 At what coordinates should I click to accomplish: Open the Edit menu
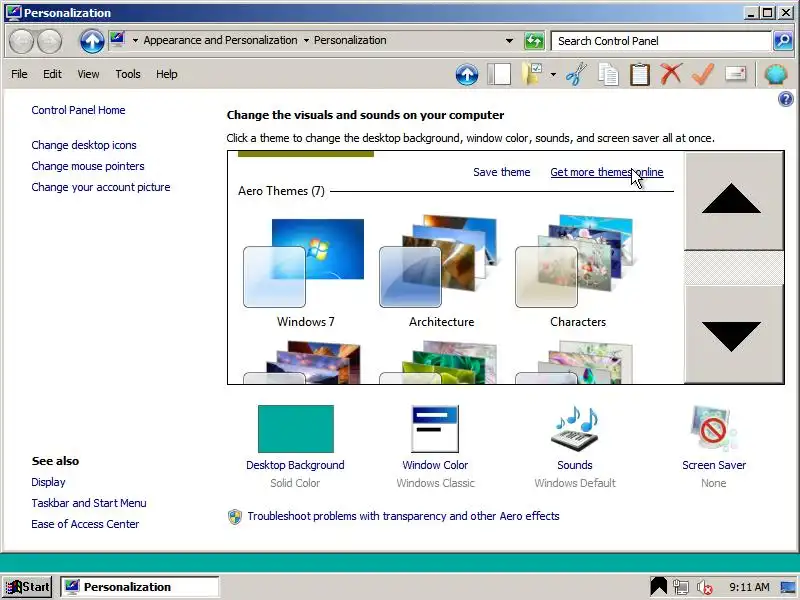click(52, 74)
